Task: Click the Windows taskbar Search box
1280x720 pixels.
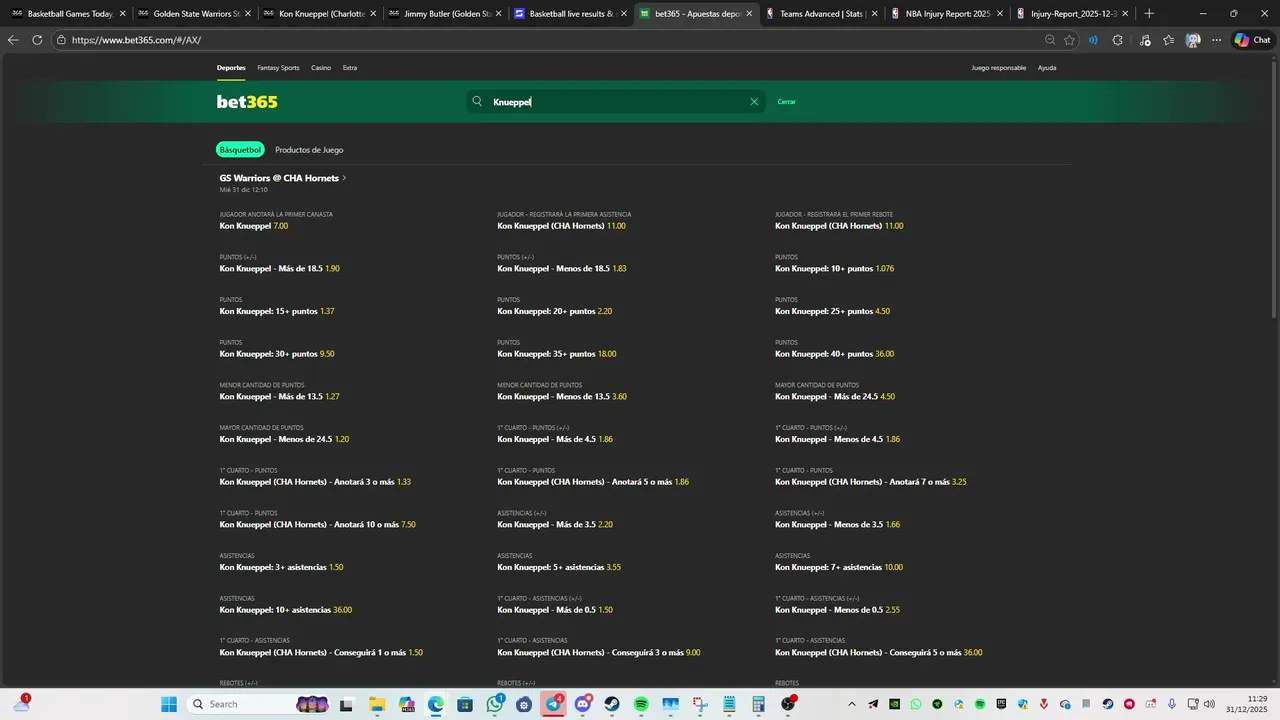Action: pyautogui.click(x=258, y=704)
